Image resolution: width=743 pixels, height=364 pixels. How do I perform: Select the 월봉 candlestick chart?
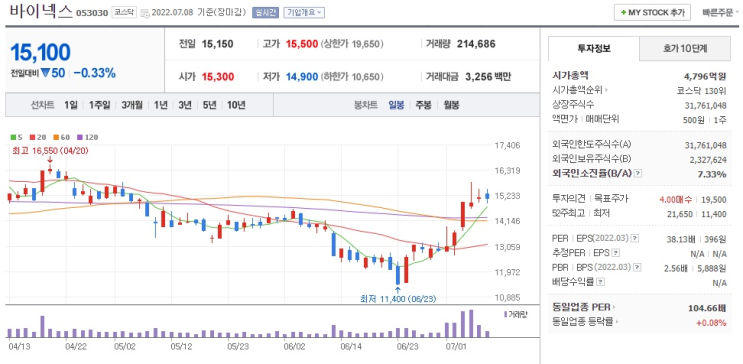click(451, 105)
